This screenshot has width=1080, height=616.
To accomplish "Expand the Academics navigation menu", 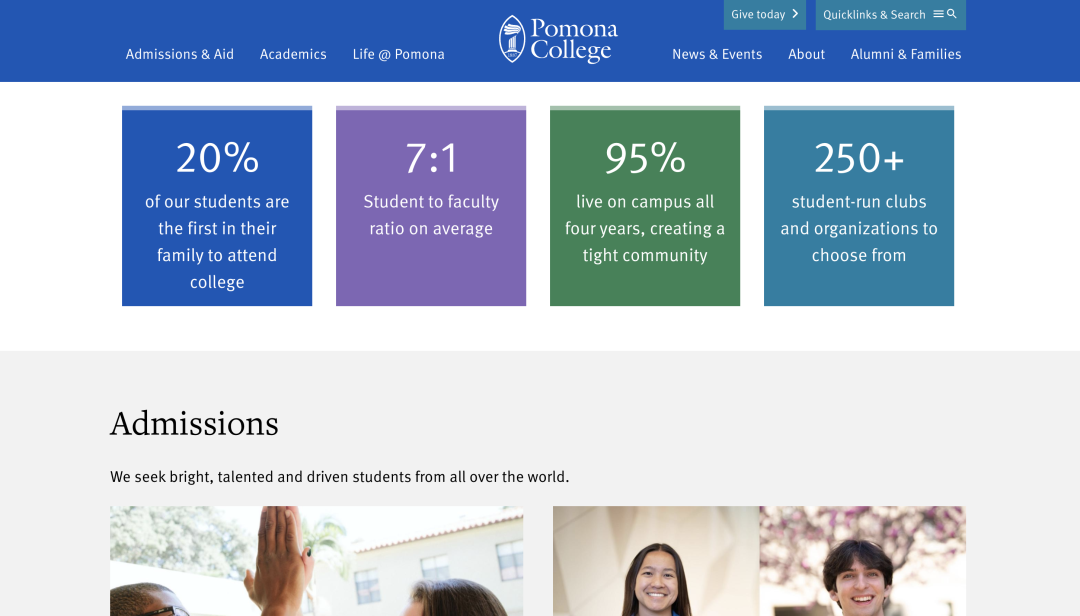I will pyautogui.click(x=293, y=54).
